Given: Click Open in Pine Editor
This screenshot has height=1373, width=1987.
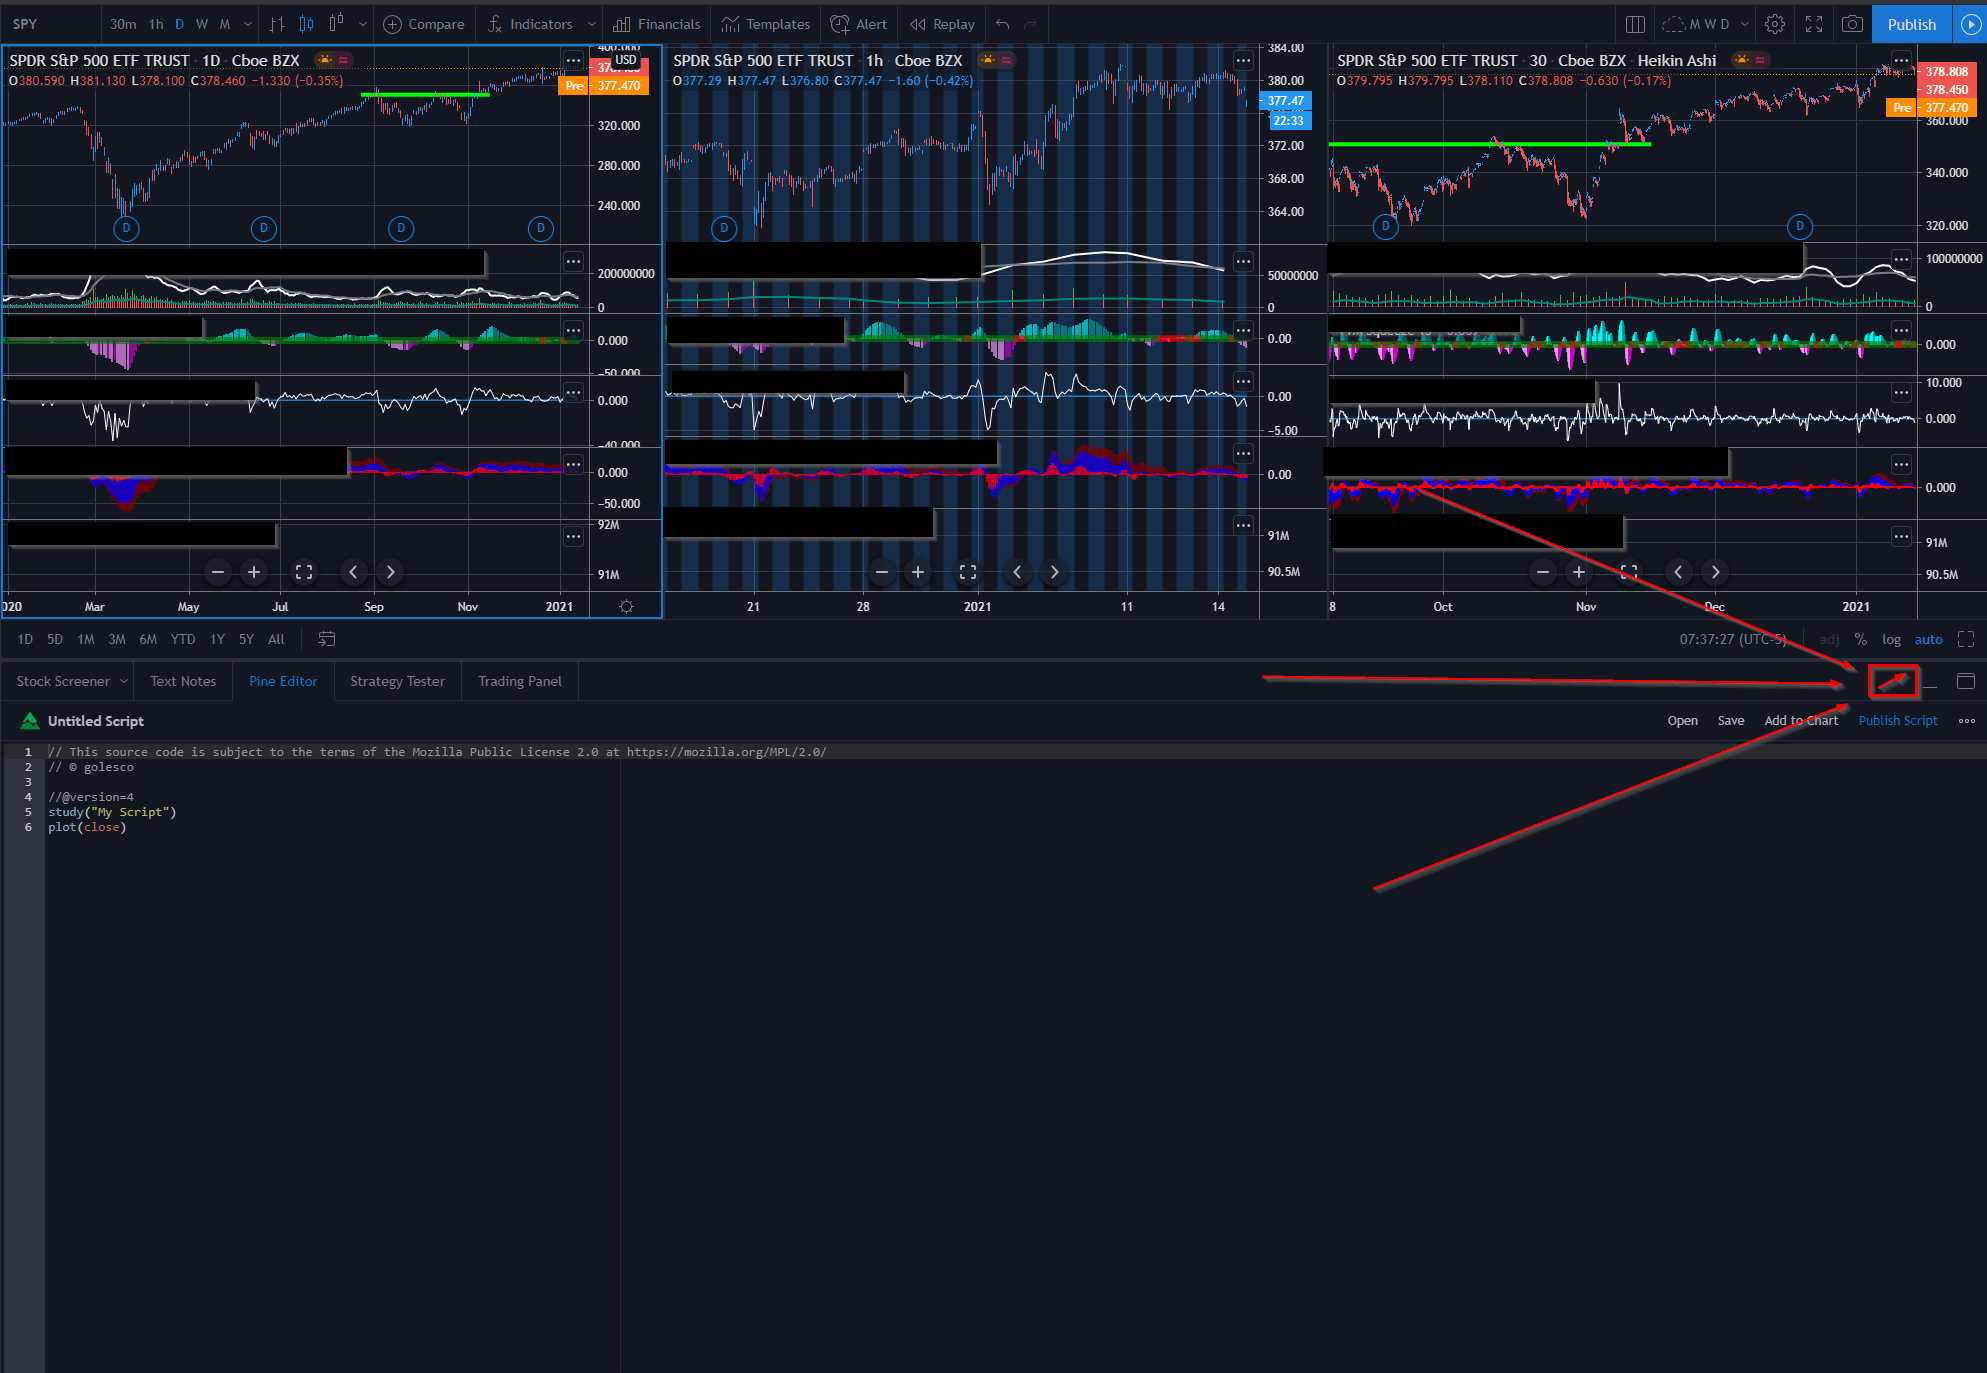Looking at the screenshot, I should pyautogui.click(x=1682, y=721).
